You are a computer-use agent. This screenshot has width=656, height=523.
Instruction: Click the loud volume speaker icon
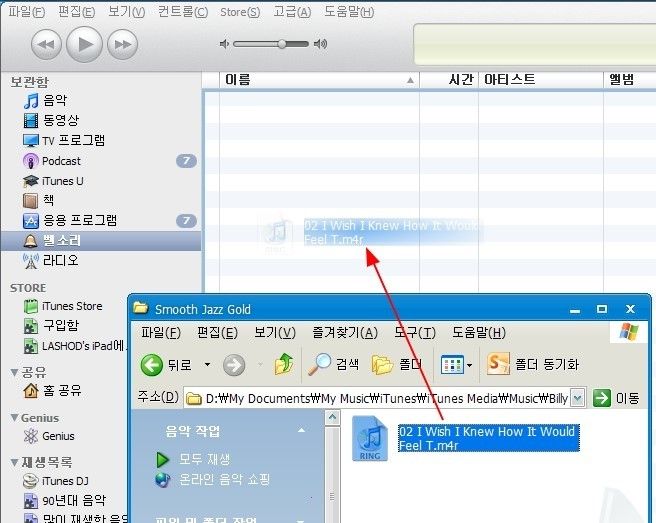(320, 44)
